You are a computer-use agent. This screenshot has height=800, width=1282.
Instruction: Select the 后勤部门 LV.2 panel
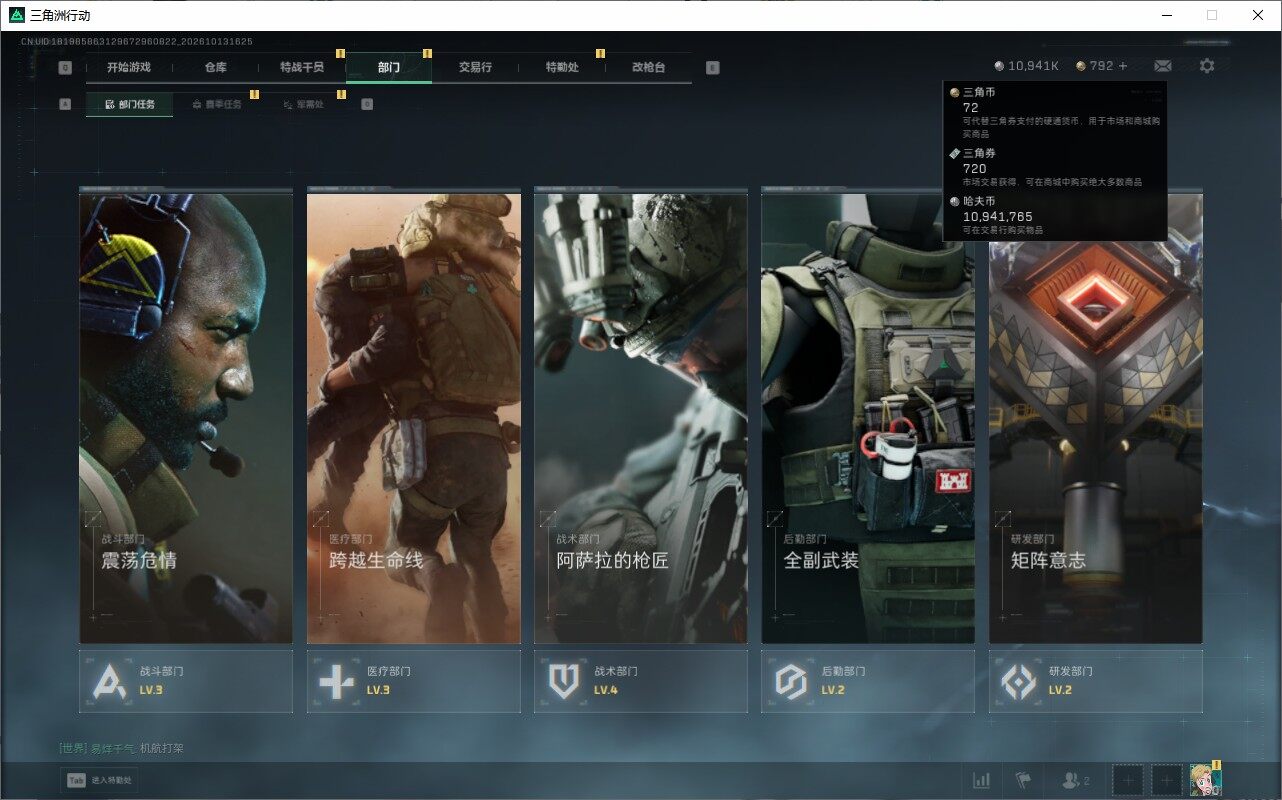click(868, 681)
